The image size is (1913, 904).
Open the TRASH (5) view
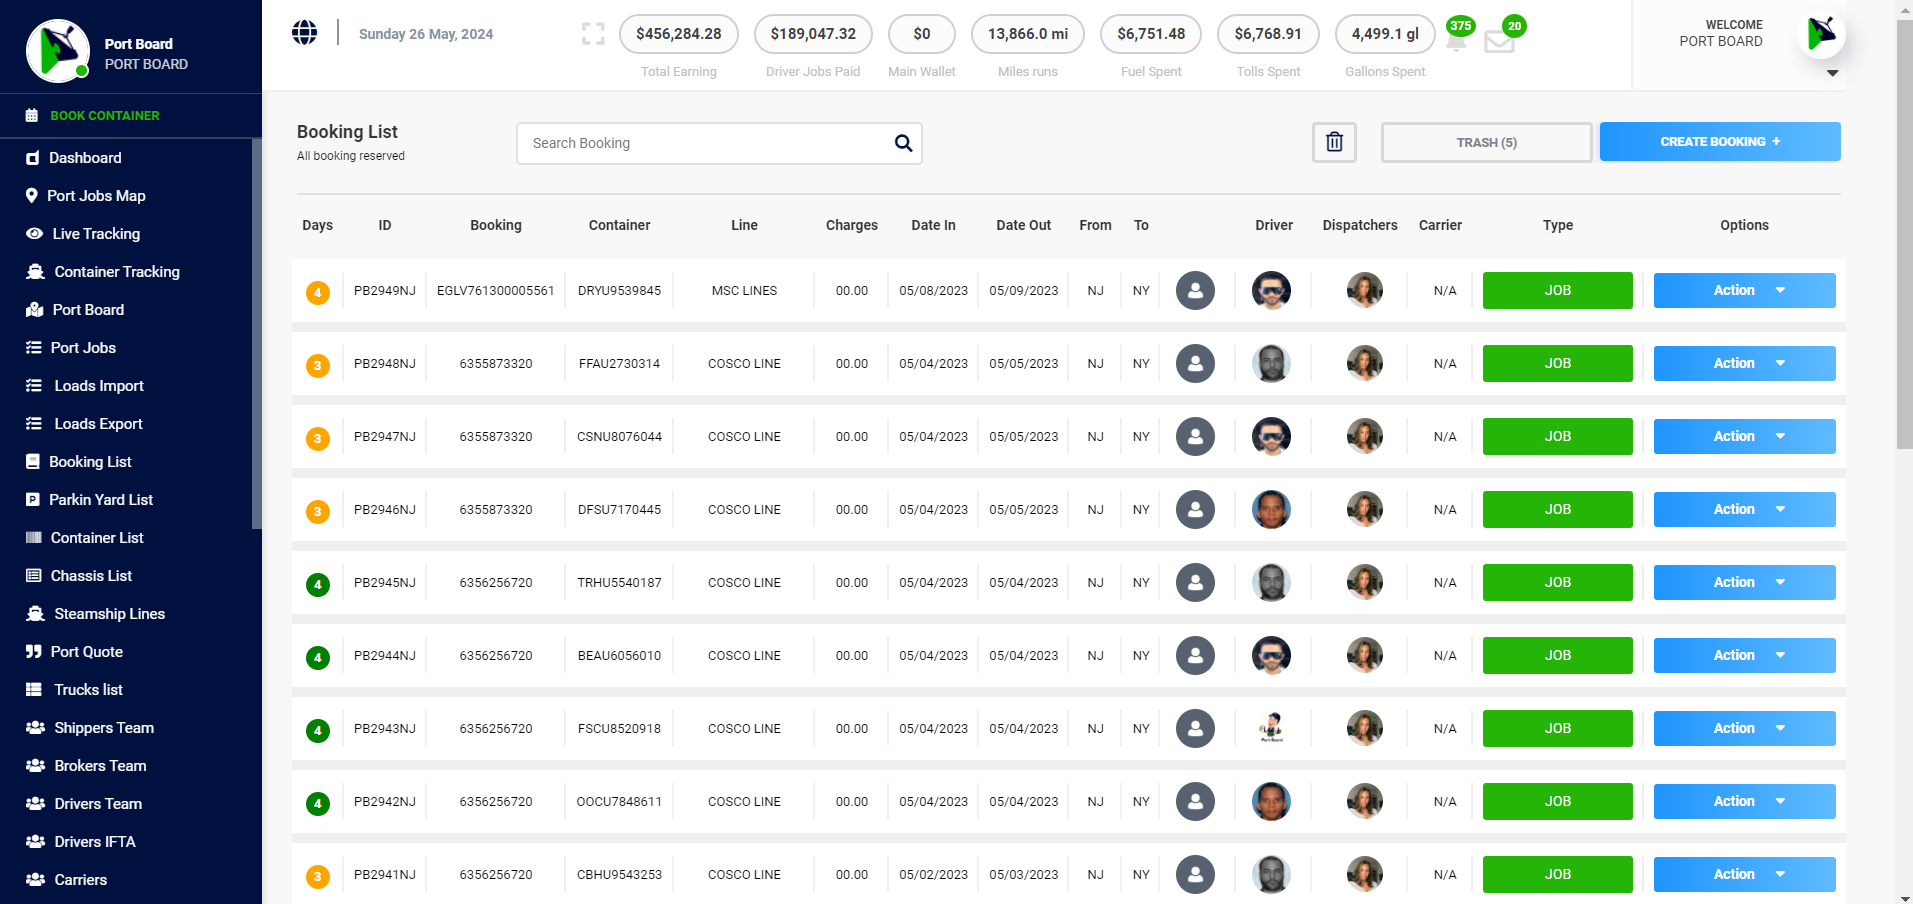click(x=1486, y=142)
